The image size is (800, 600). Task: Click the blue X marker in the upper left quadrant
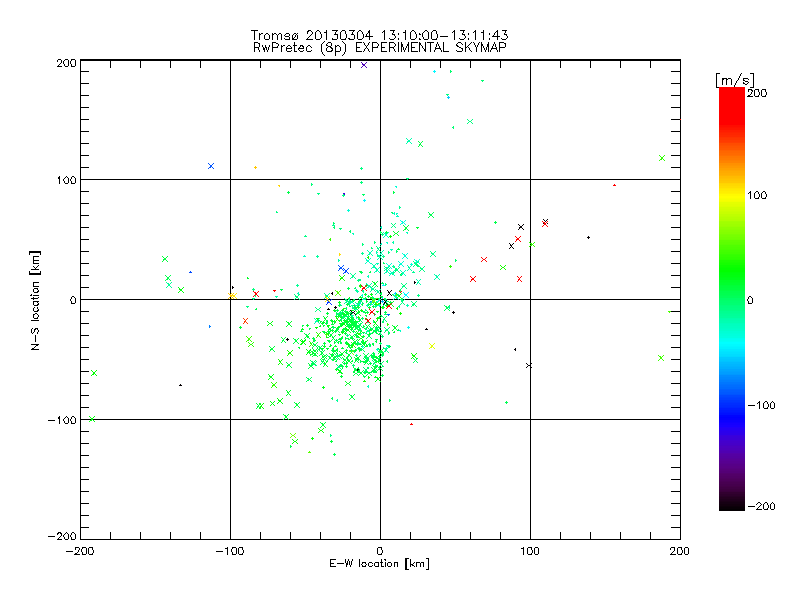click(x=211, y=166)
